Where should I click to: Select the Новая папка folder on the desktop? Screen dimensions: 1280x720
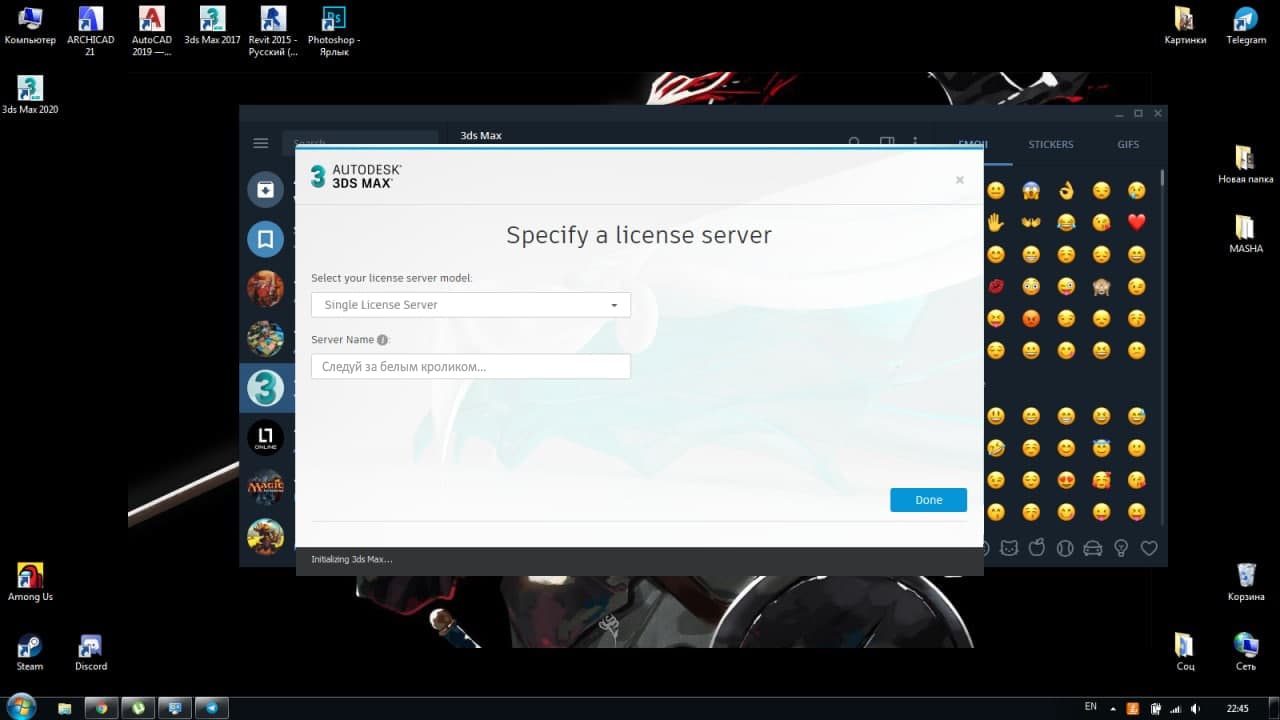(1245, 165)
